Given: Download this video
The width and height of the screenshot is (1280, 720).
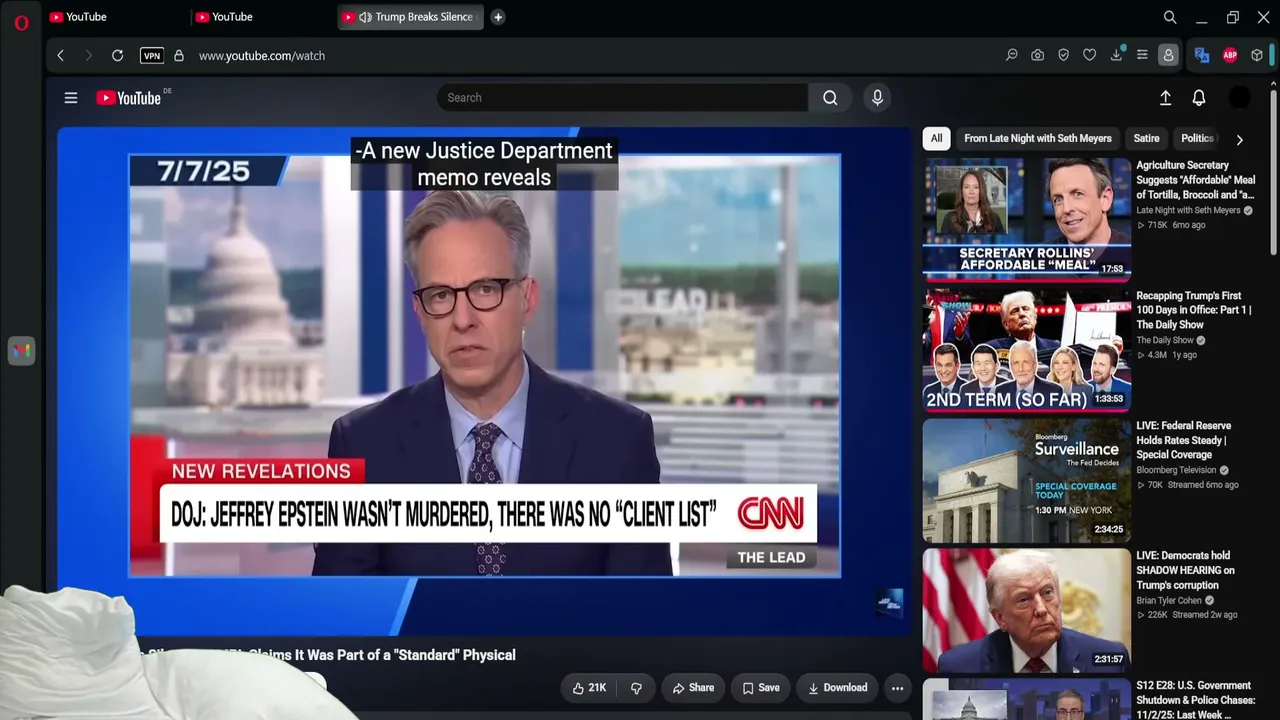Looking at the screenshot, I should click(838, 688).
